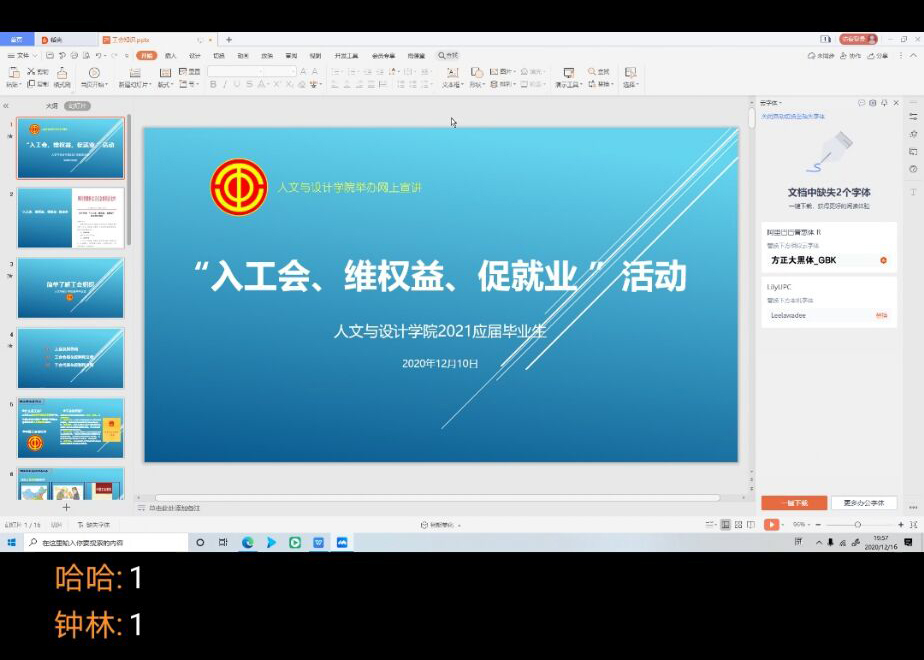Click the Format Painter (格式刷) icon

pos(62,72)
